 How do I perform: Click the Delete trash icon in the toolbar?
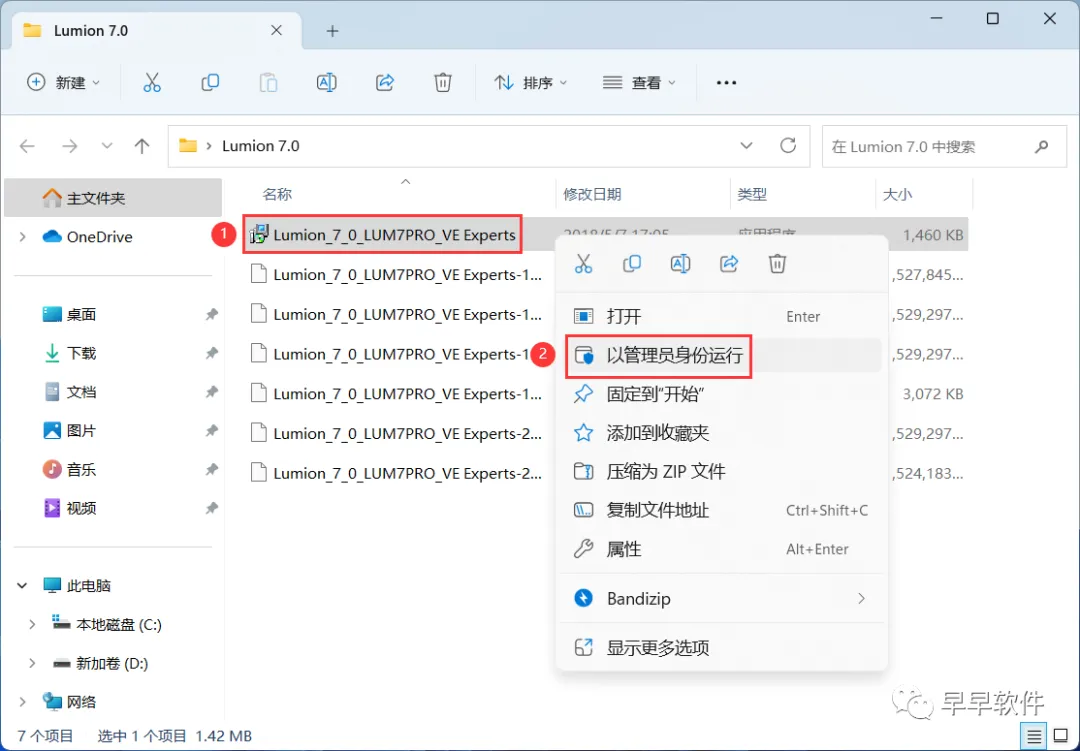point(443,83)
